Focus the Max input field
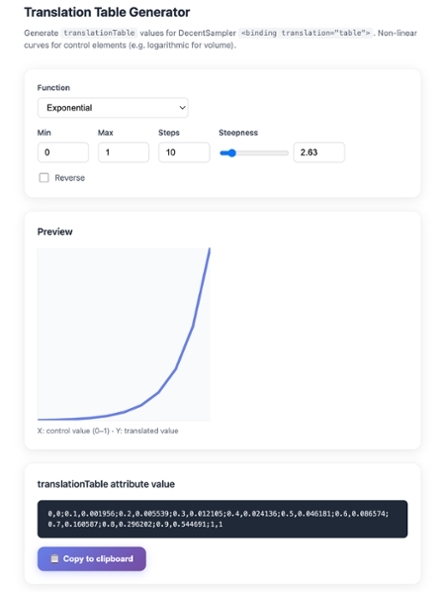Screen dimensions: 444x592 (123, 153)
